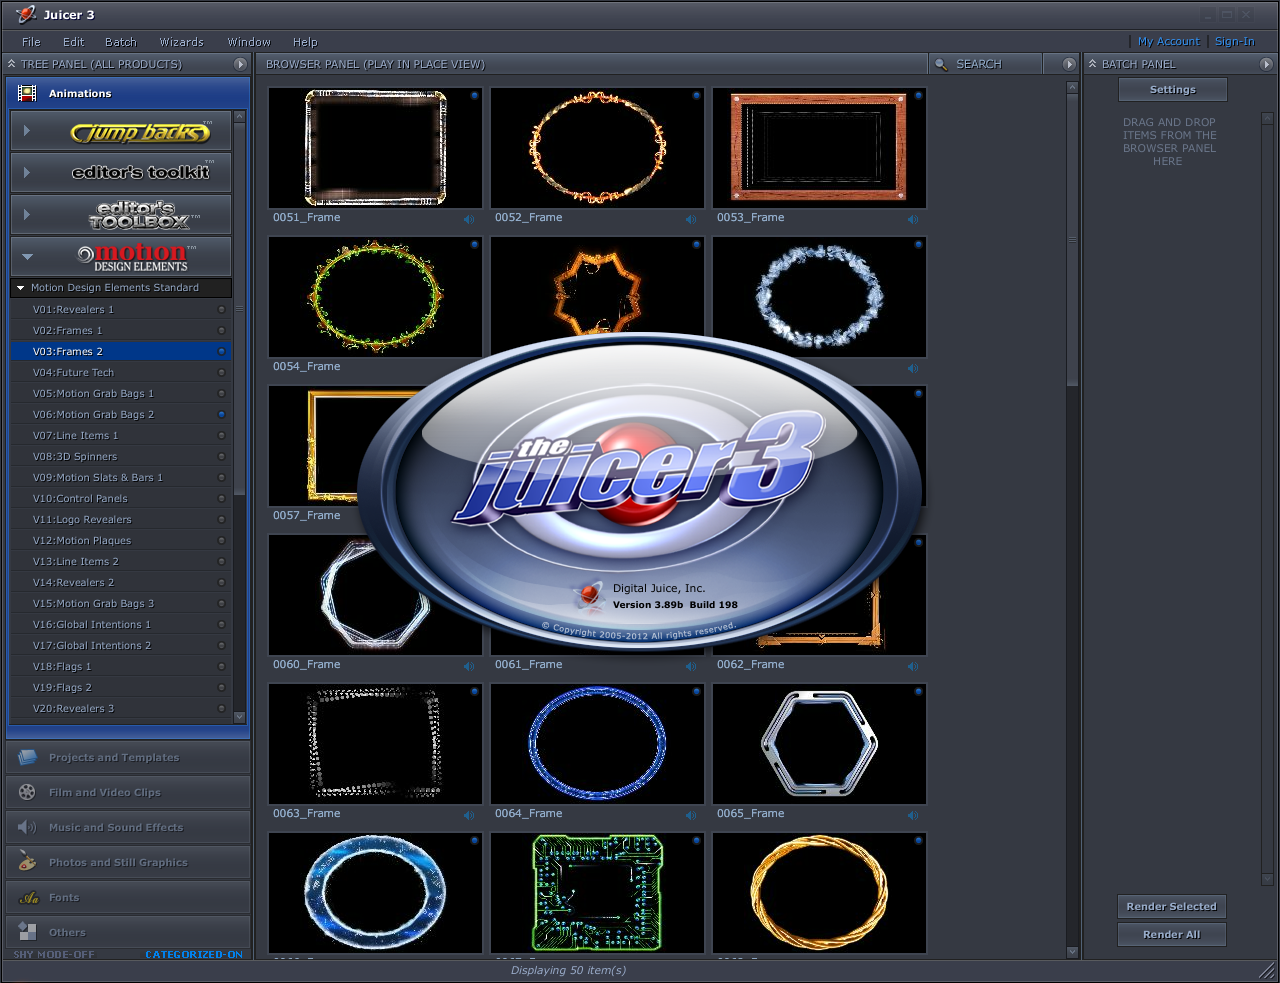This screenshot has width=1280, height=983.
Task: Click the Render Selected button
Action: [x=1172, y=907]
